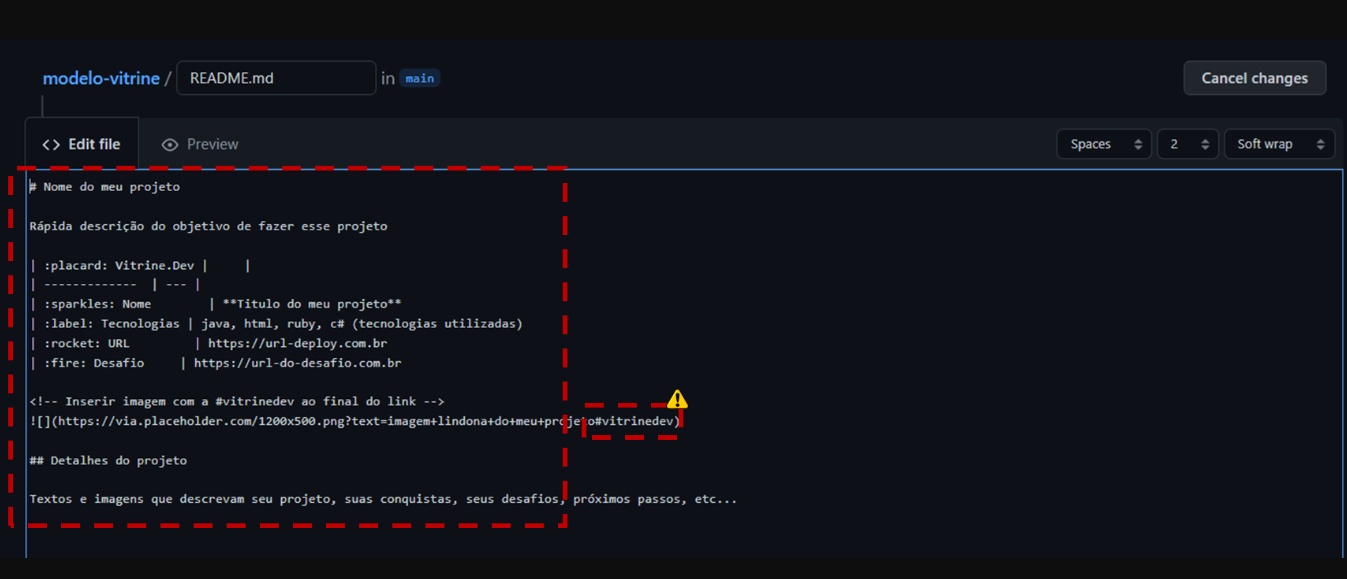
Task: Click 'https://url-deploy.com.br' text in editor
Action: 298,343
